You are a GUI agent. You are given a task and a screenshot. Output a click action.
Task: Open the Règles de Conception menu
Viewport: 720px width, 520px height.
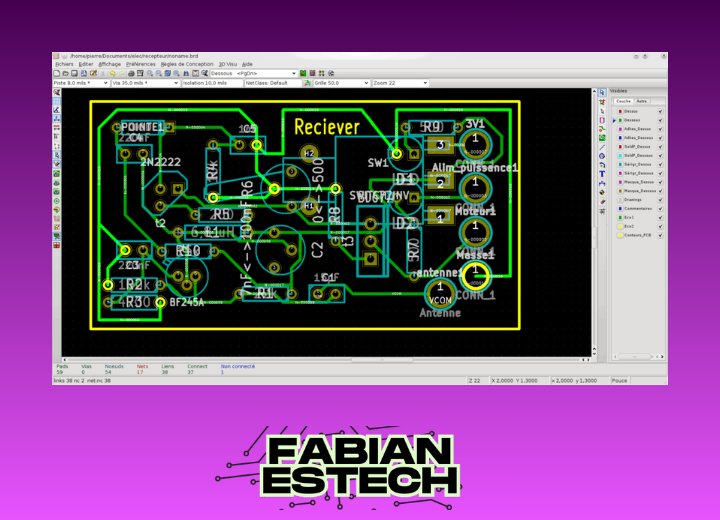[x=187, y=64]
